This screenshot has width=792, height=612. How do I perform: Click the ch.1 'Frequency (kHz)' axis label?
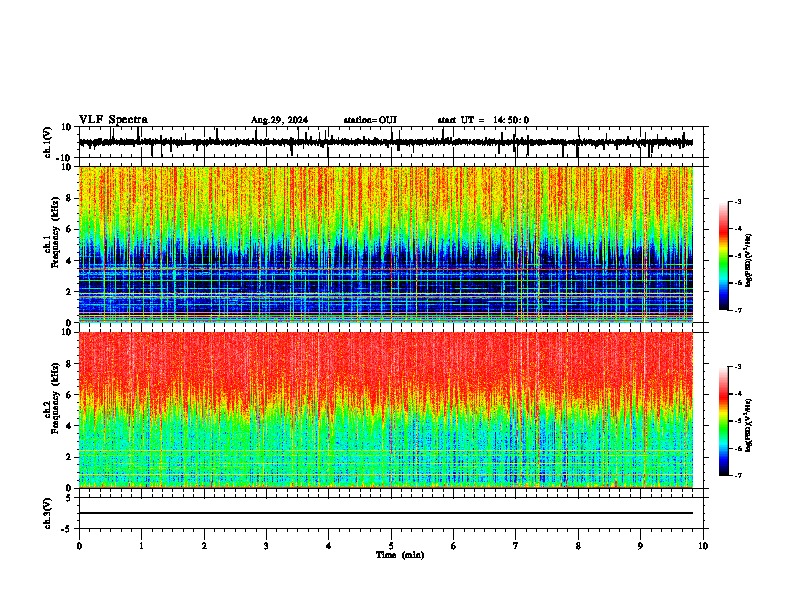tap(55, 232)
